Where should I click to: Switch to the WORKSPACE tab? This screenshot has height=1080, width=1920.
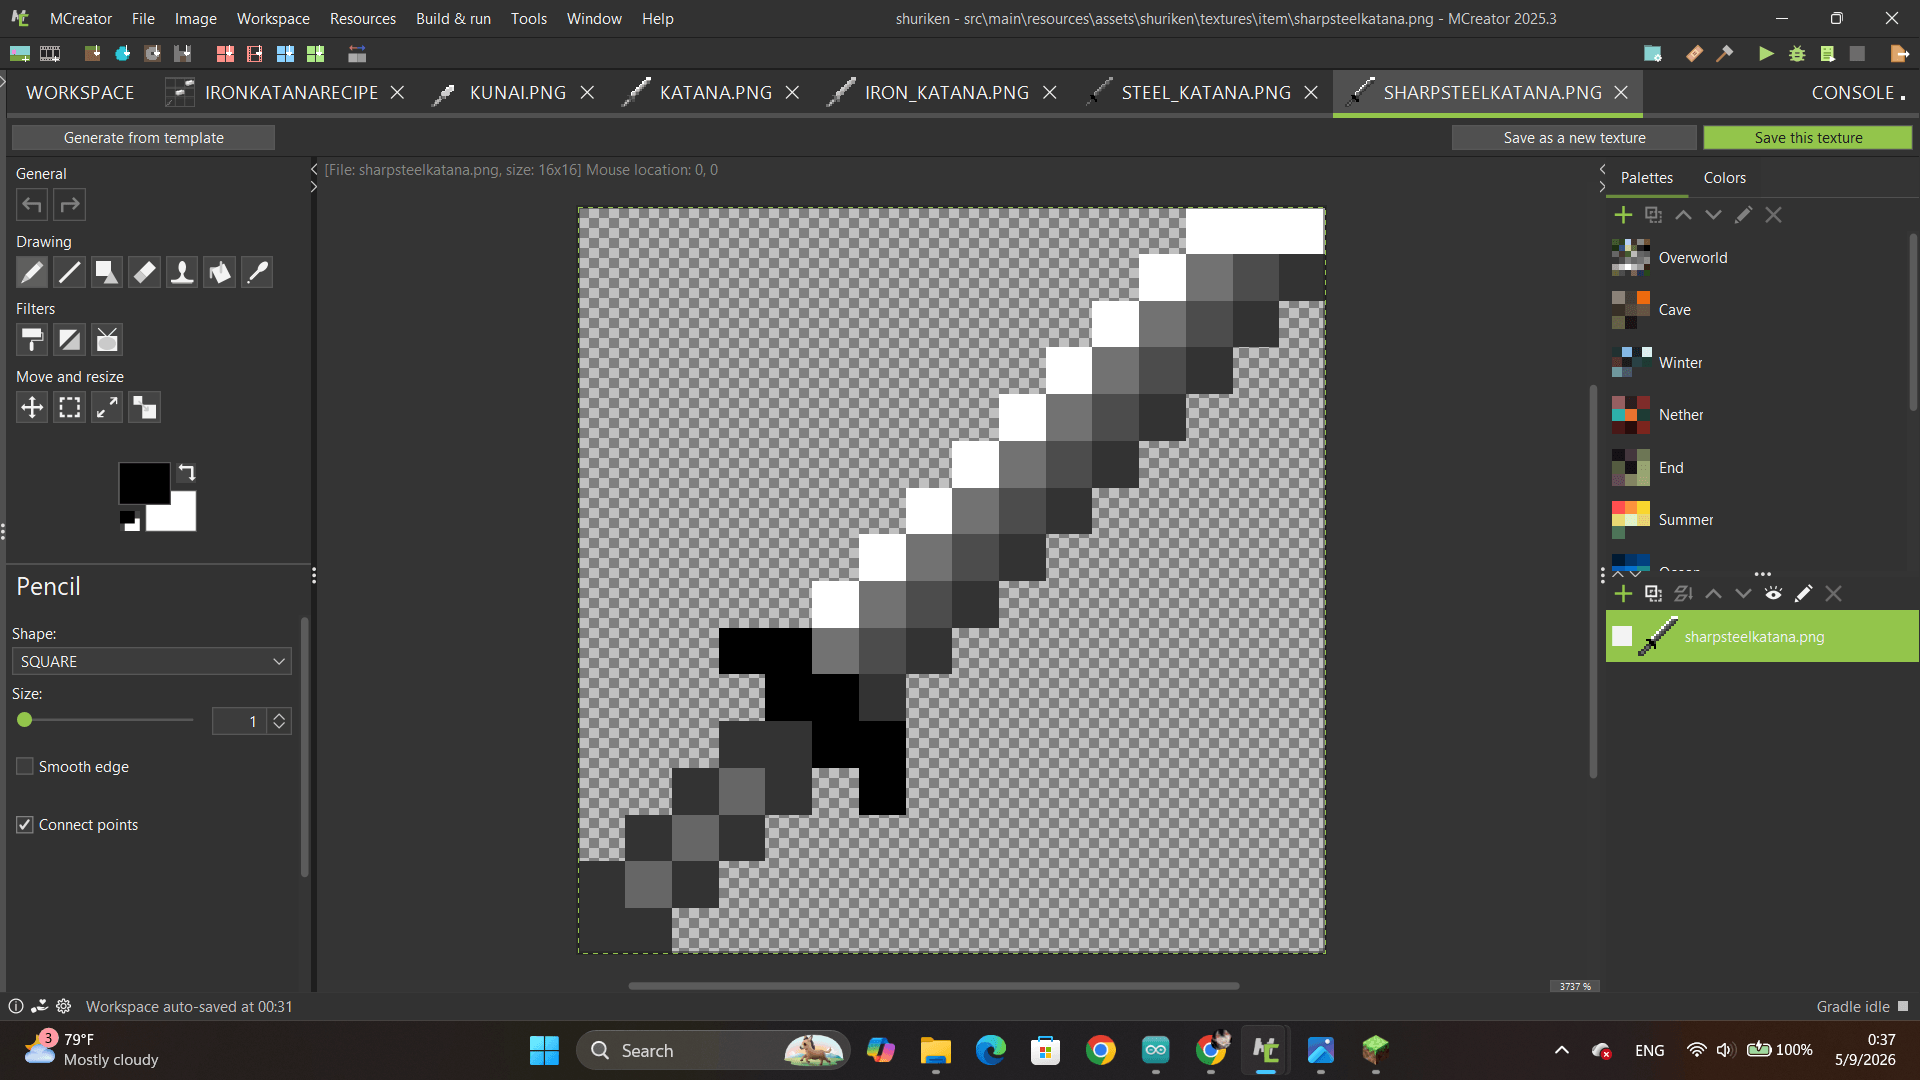(x=80, y=92)
